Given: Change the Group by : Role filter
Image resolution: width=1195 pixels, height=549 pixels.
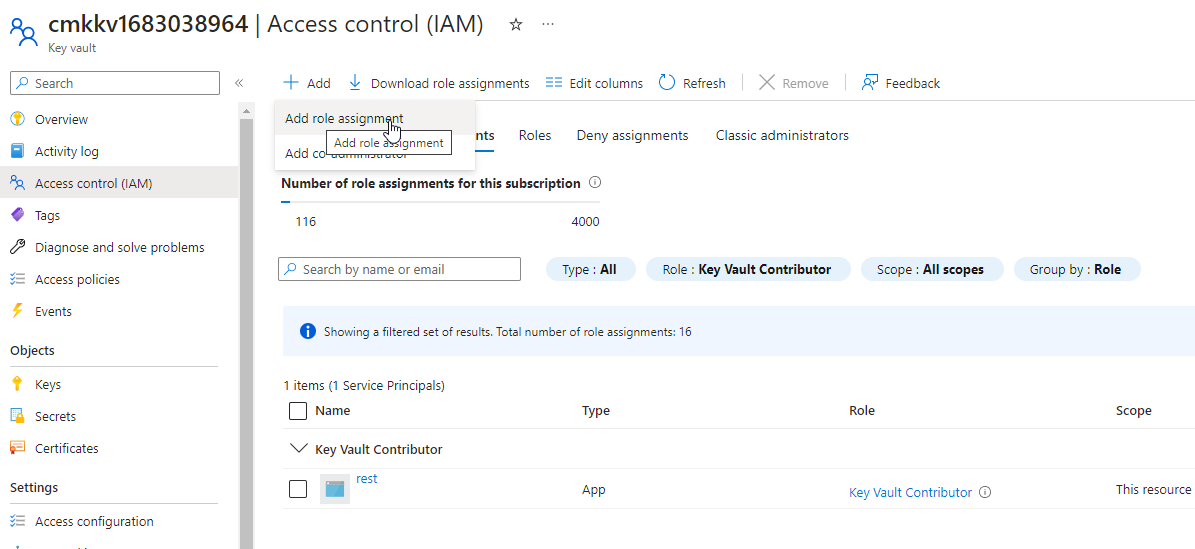Looking at the screenshot, I should pyautogui.click(x=1077, y=269).
